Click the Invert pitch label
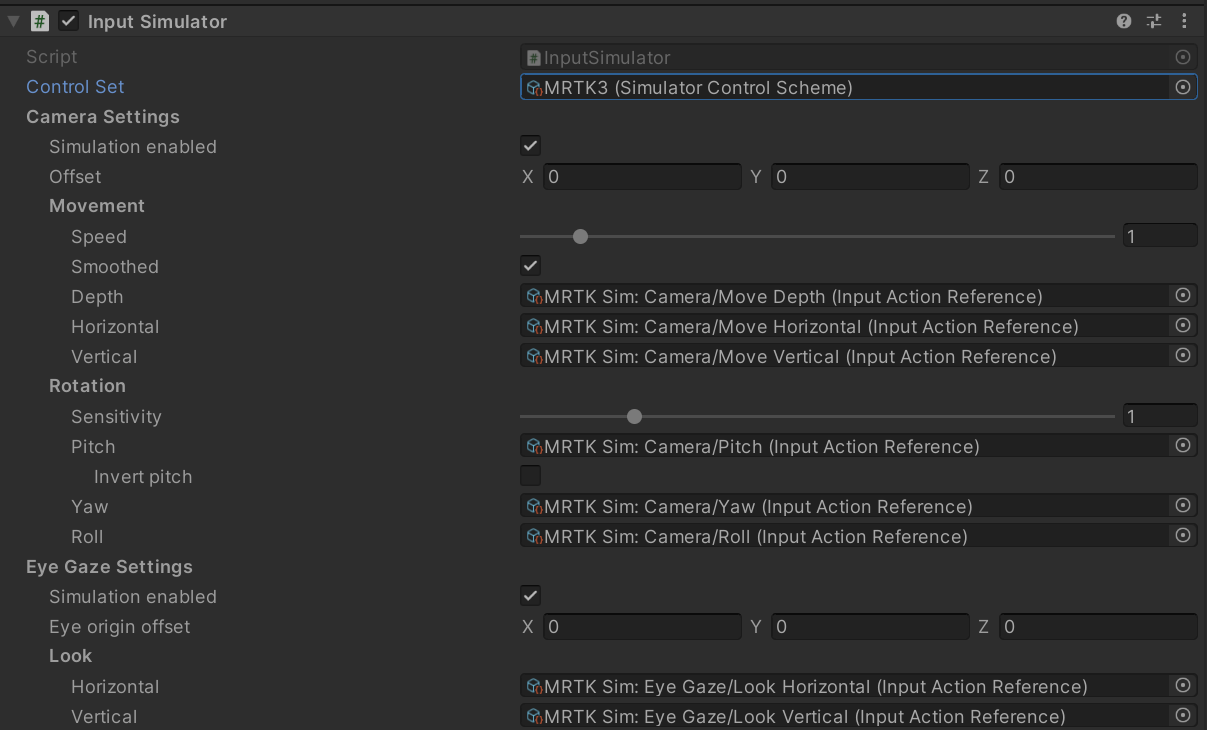Image resolution: width=1207 pixels, height=730 pixels. pyautogui.click(x=143, y=477)
